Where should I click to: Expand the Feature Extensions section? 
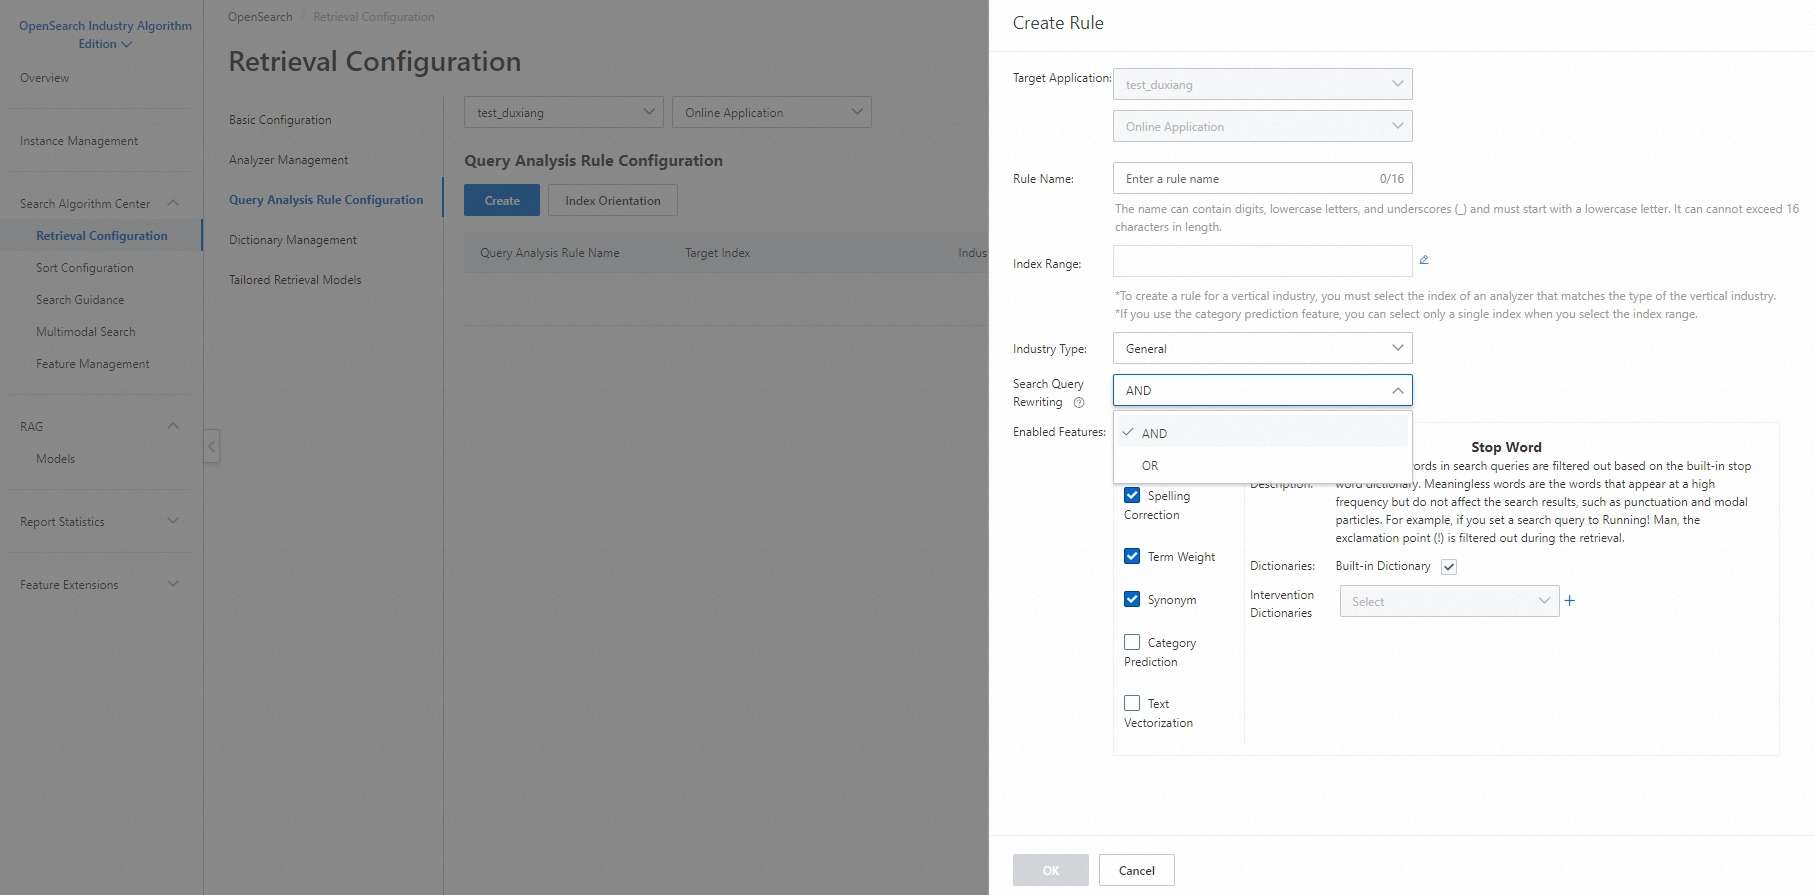click(x=173, y=584)
